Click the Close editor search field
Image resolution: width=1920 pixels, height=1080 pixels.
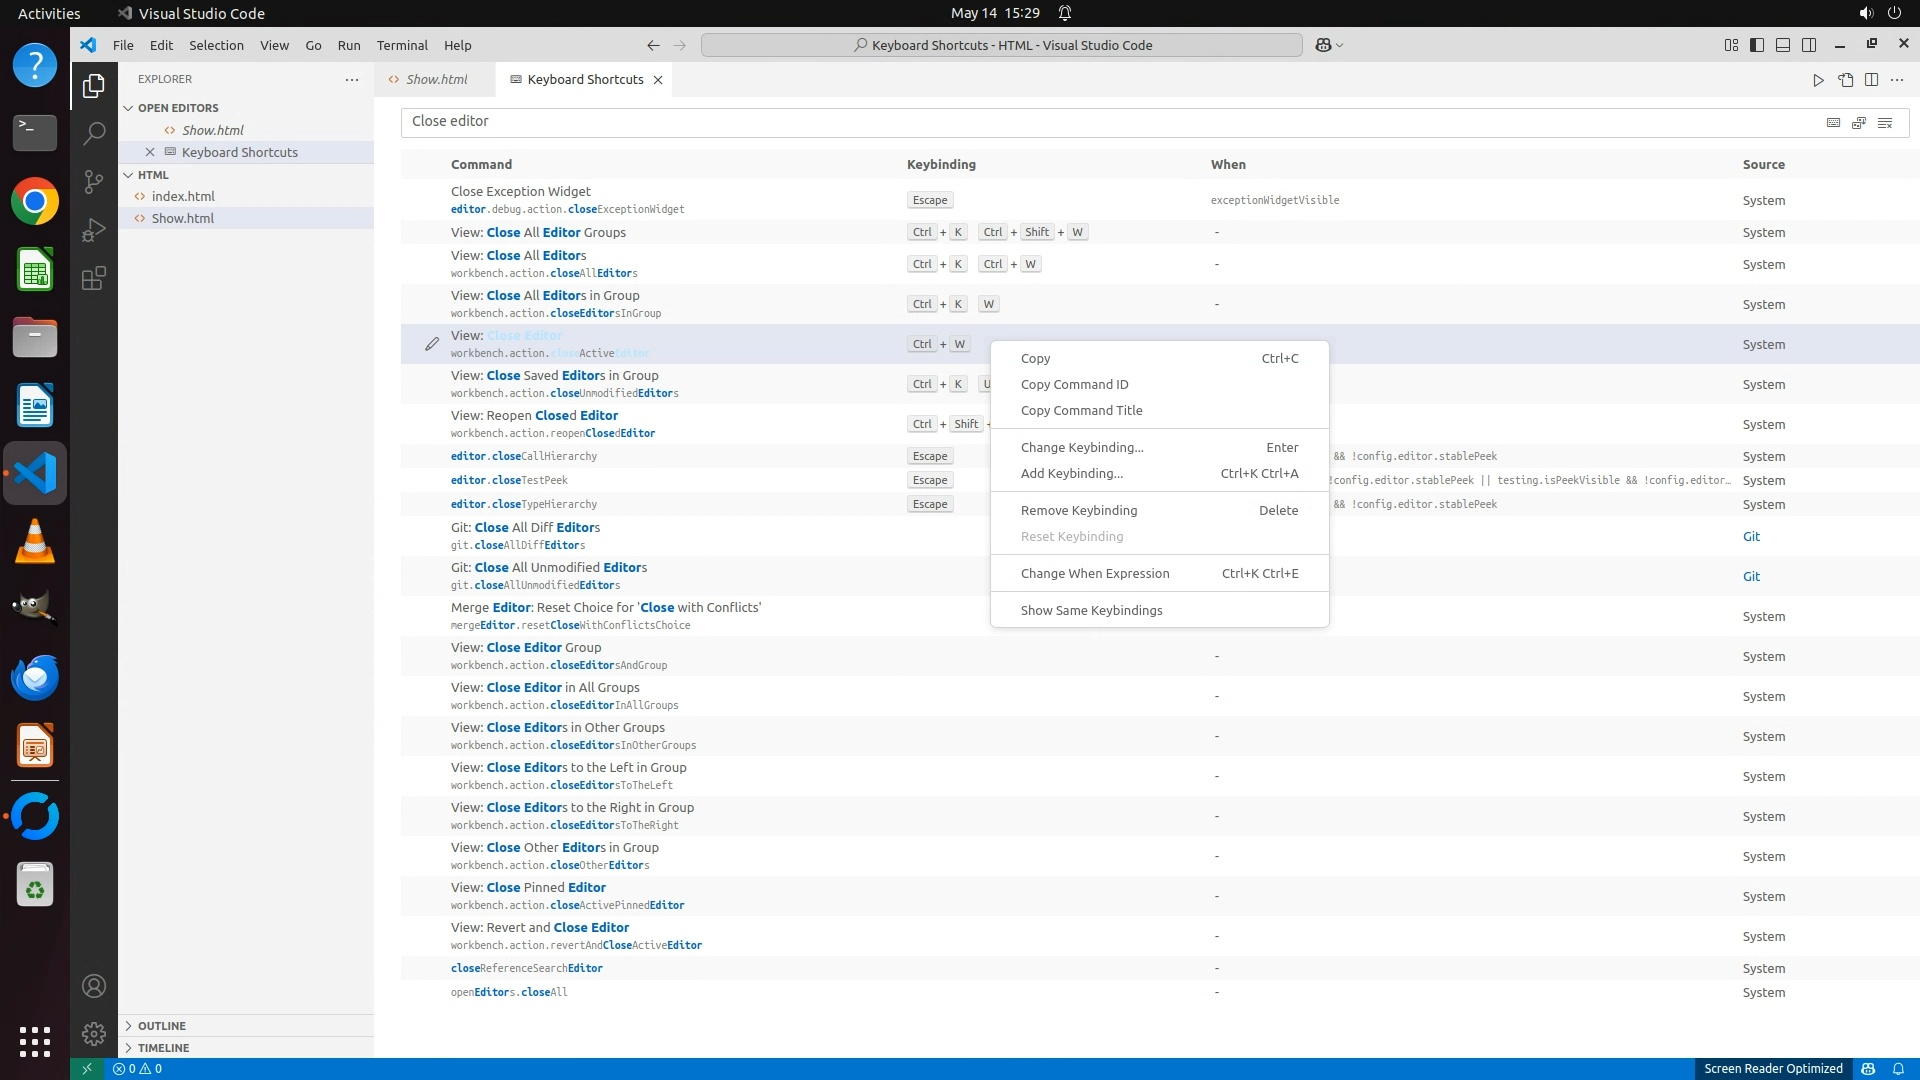tap(1100, 121)
